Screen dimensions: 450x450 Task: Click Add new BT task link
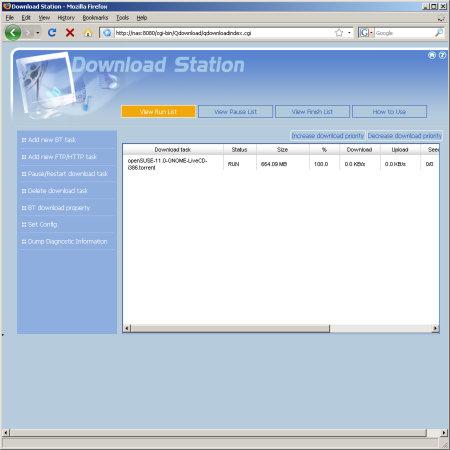pyautogui.click(x=52, y=140)
